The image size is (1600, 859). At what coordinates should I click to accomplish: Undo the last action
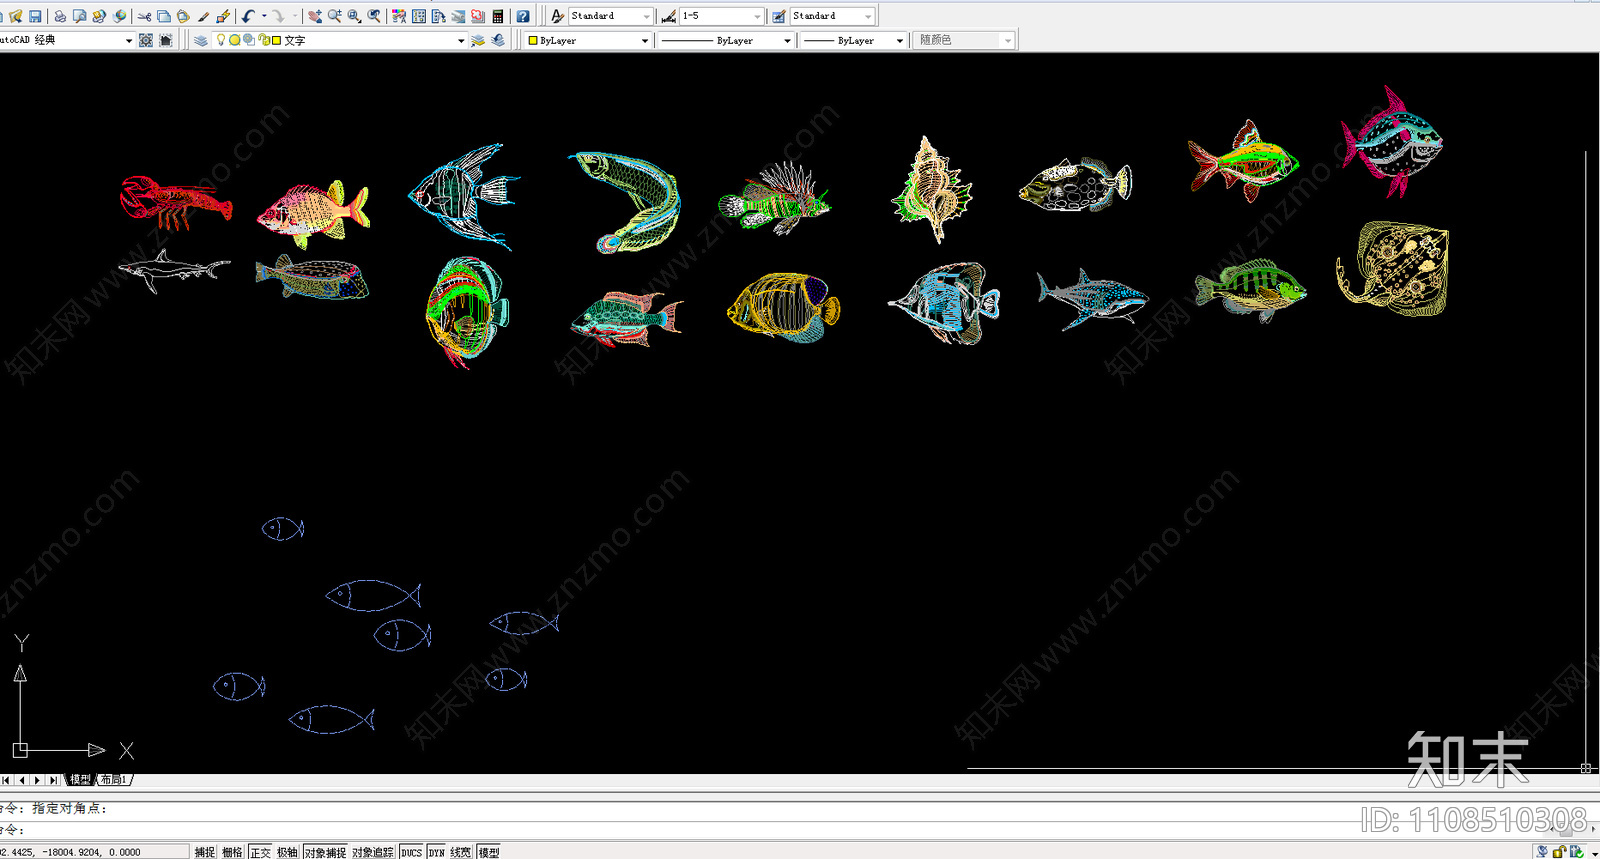click(248, 16)
